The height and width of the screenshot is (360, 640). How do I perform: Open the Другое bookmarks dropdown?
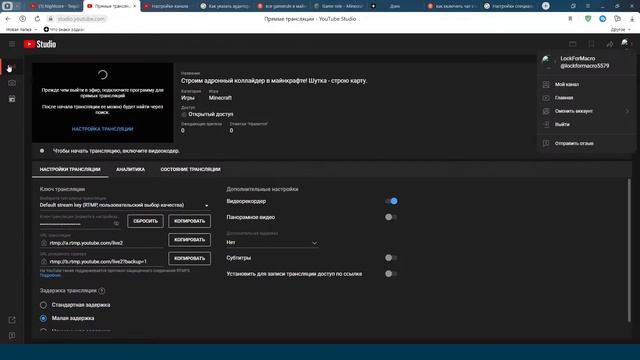(620, 29)
